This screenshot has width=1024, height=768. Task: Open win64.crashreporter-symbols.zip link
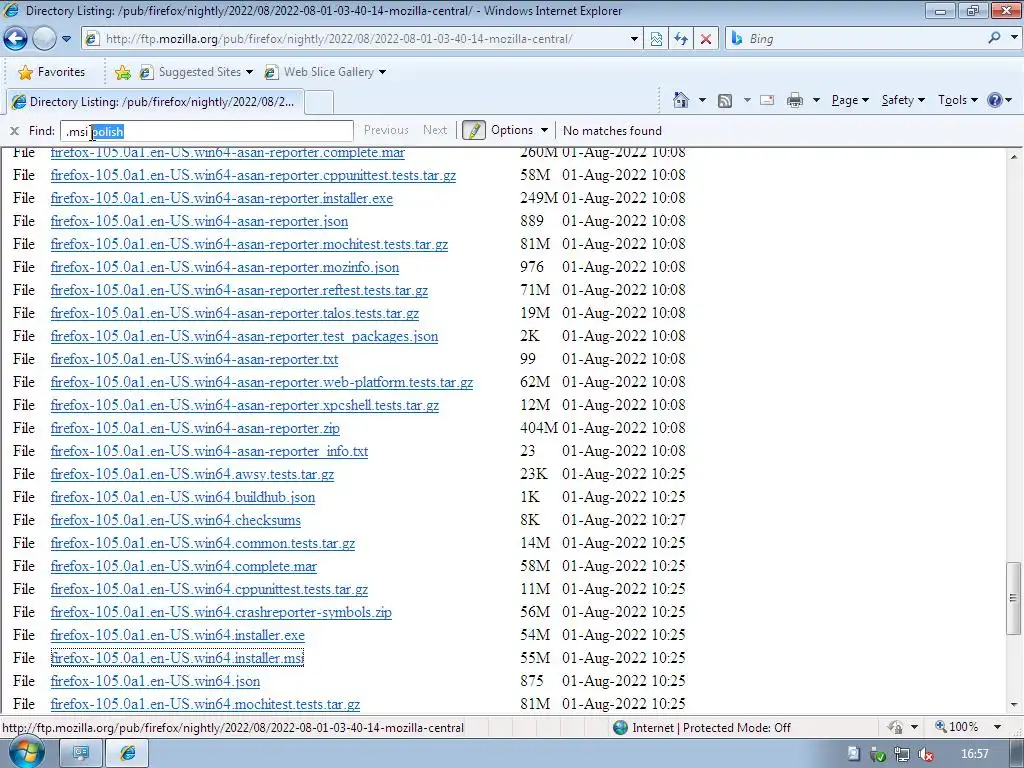[x=221, y=612]
